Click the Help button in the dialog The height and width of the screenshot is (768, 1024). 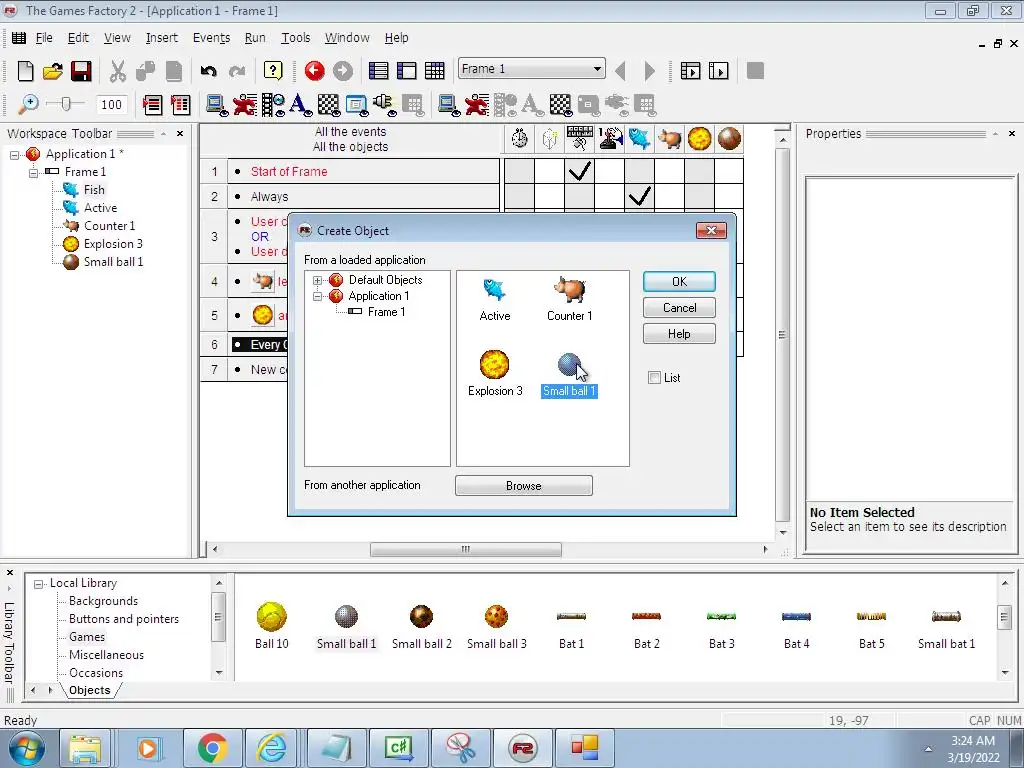click(x=679, y=334)
